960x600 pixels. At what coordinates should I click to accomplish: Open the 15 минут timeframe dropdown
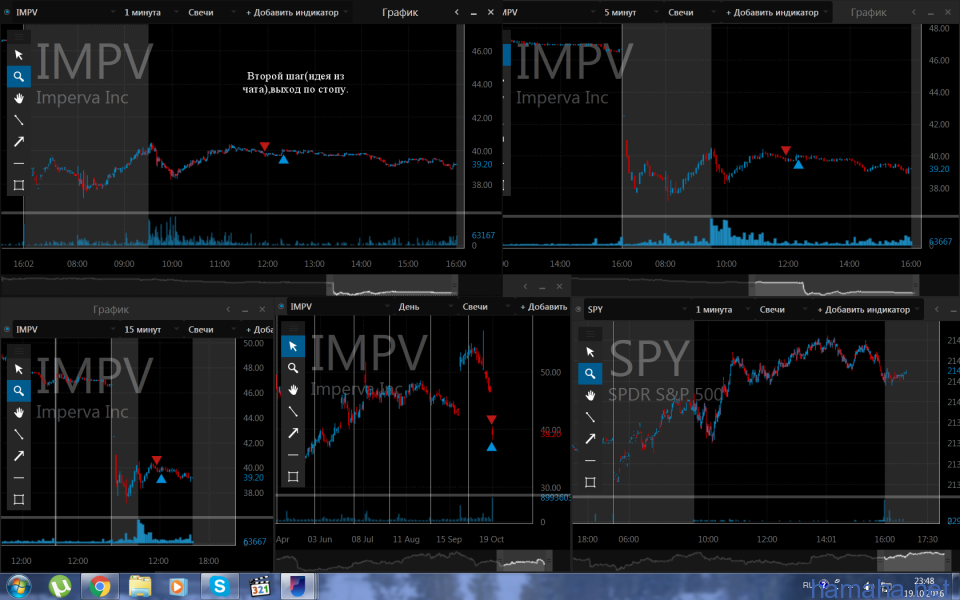coord(150,329)
